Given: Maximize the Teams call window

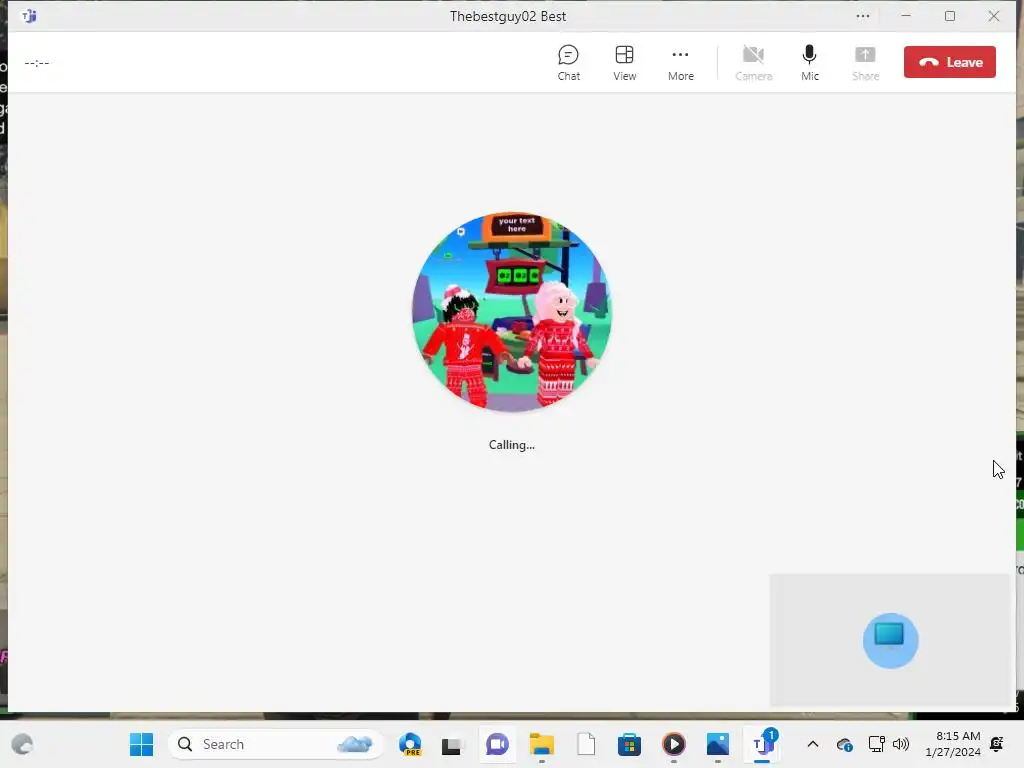Looking at the screenshot, I should click(x=950, y=16).
